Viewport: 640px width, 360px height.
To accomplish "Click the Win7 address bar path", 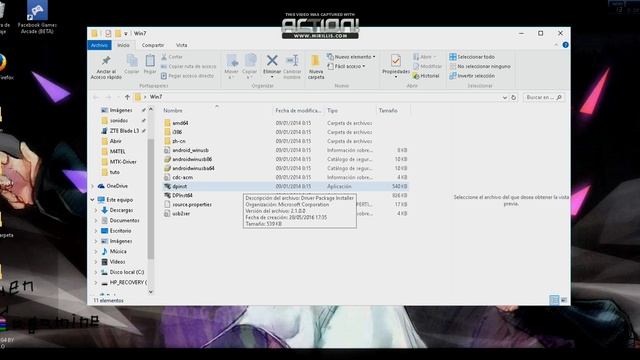I will coord(156,97).
